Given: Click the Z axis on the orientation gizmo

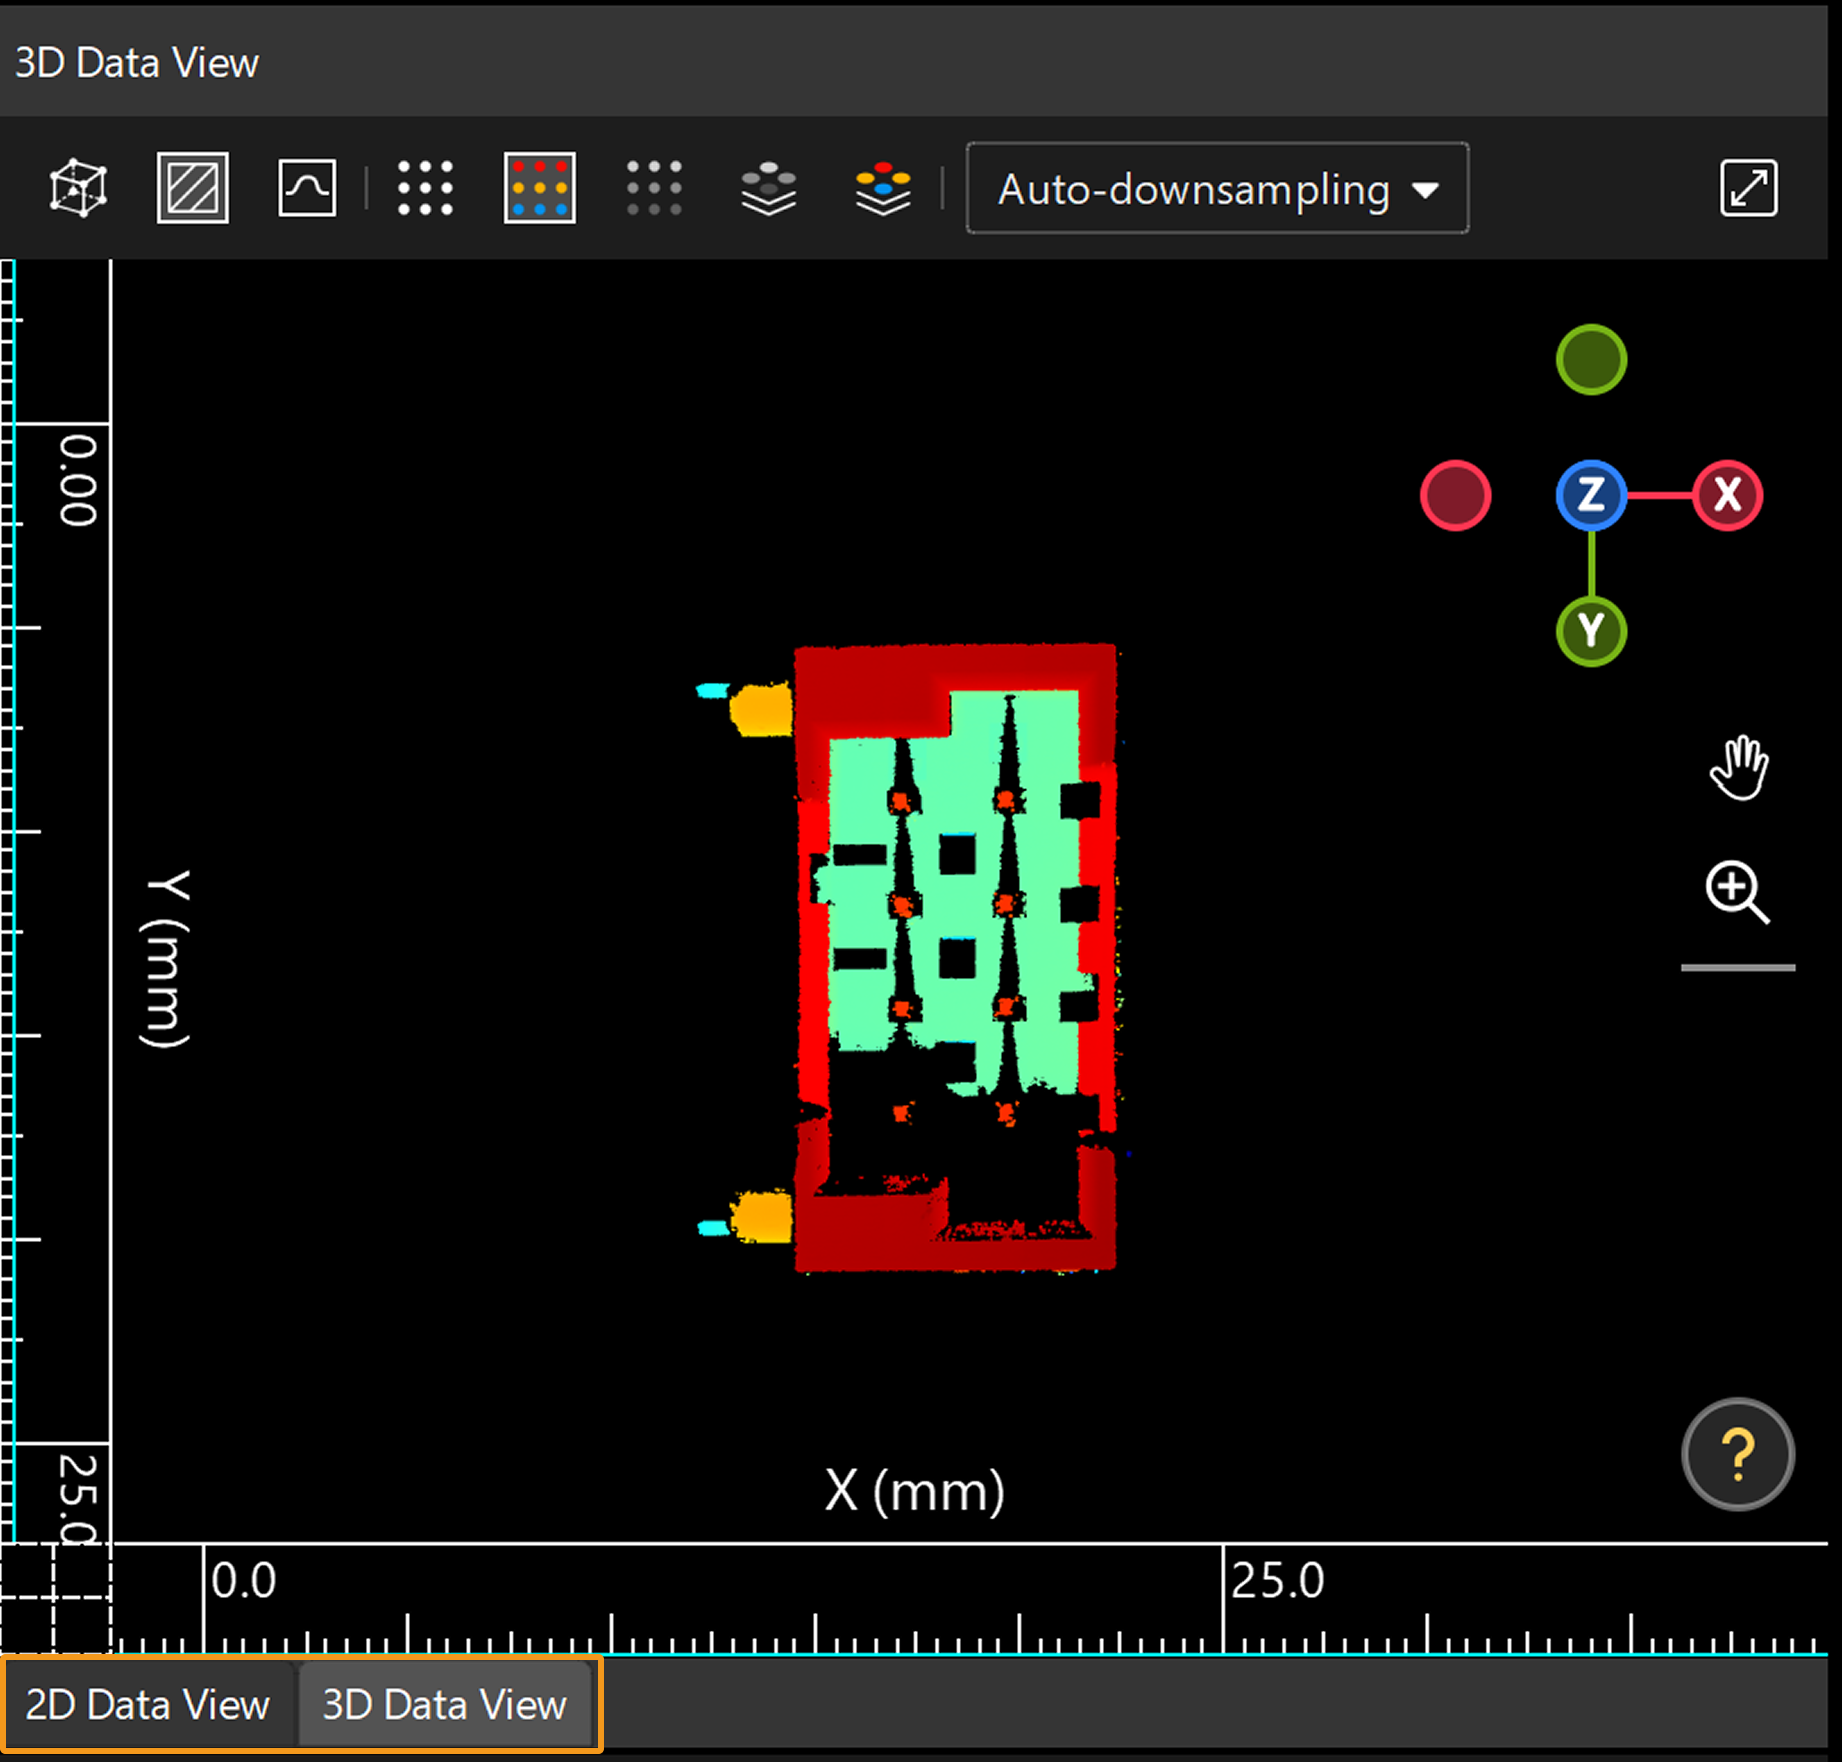Looking at the screenshot, I should [x=1591, y=495].
